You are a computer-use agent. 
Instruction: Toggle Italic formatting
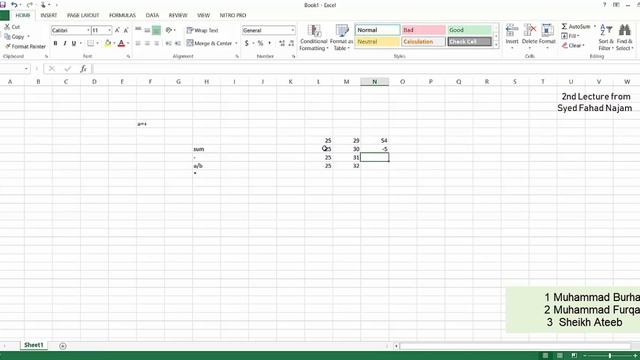pos(64,43)
